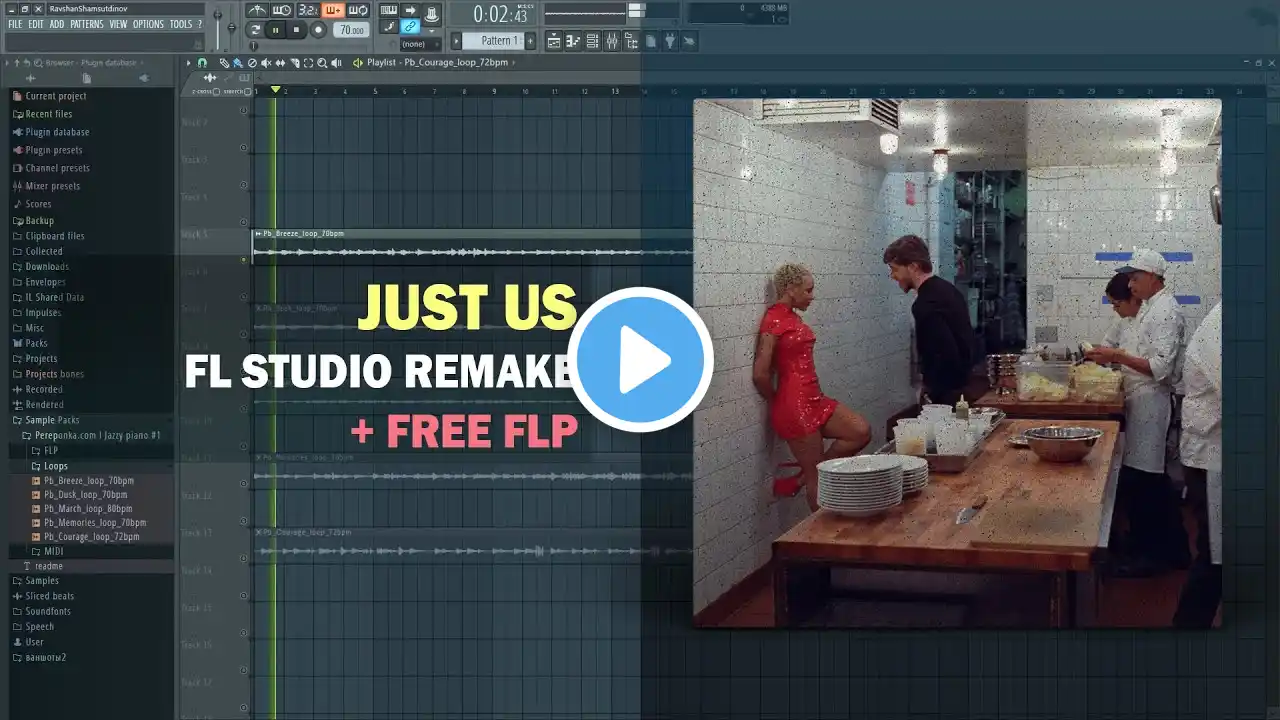Click the record button
The height and width of the screenshot is (720, 1280).
pos(318,30)
